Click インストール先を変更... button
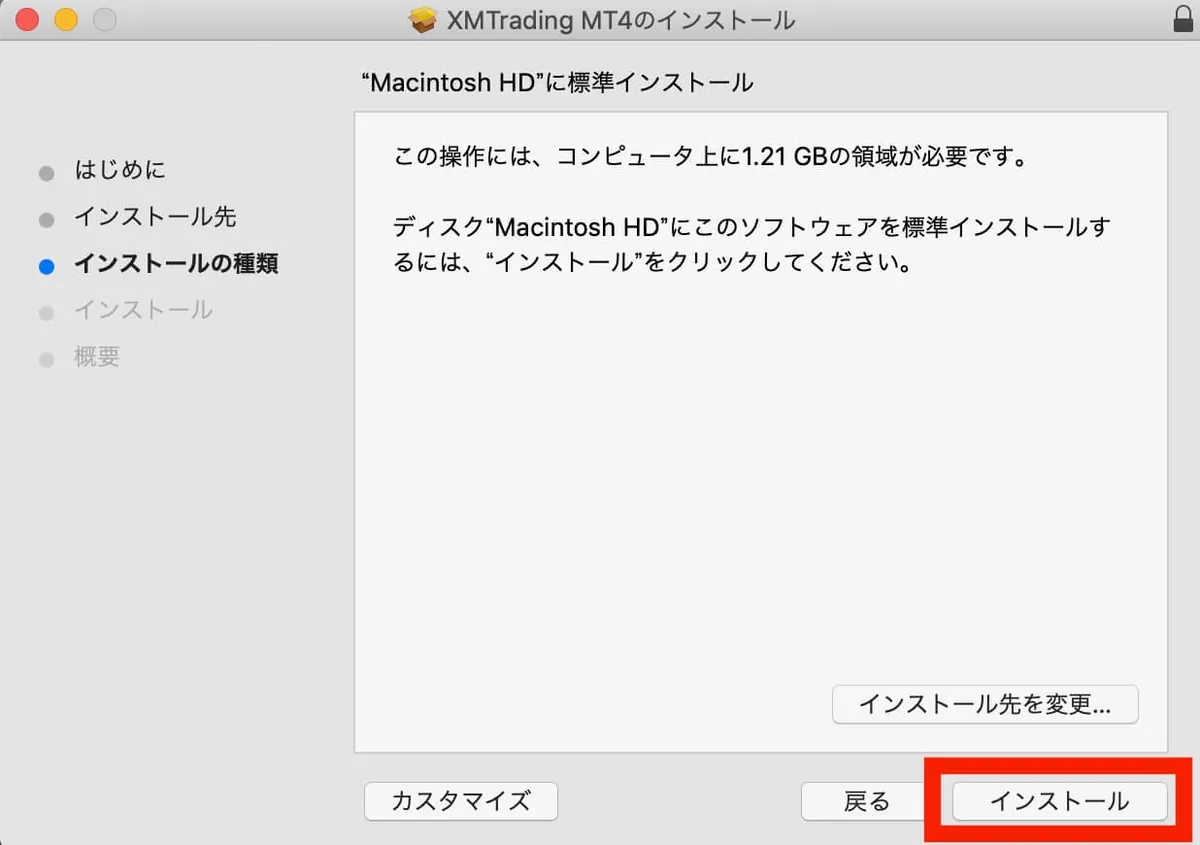Viewport: 1200px width, 845px height. [x=985, y=704]
